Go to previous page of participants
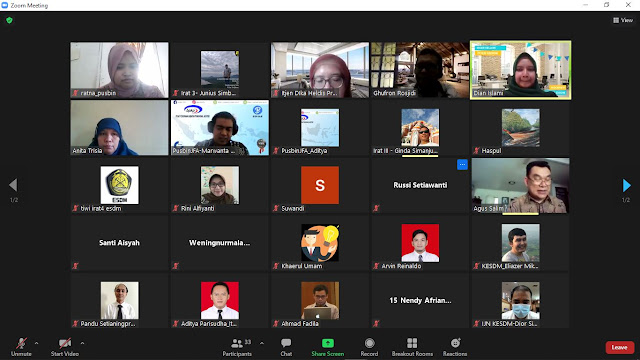This screenshot has width=640, height=360. (x=13, y=185)
